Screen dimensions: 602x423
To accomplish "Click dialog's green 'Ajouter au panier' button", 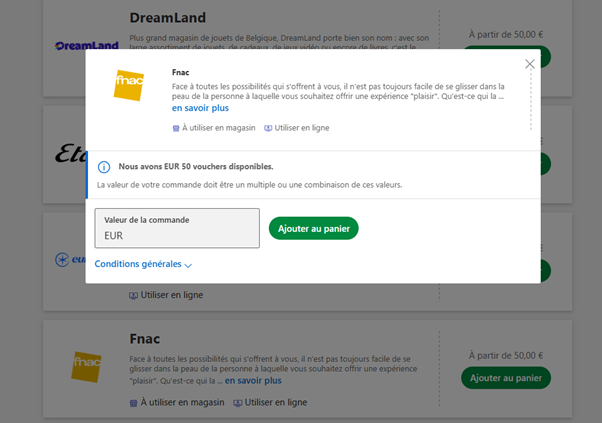I will coord(313,228).
